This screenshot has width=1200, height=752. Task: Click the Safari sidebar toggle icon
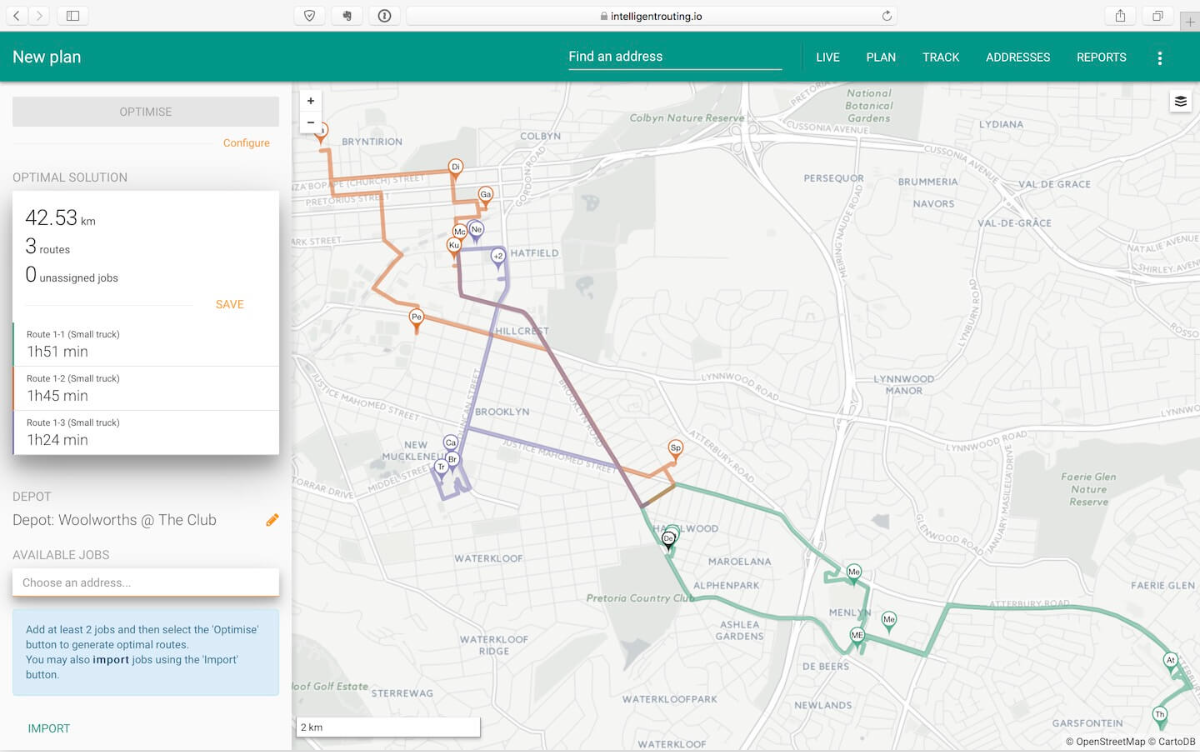tap(72, 16)
